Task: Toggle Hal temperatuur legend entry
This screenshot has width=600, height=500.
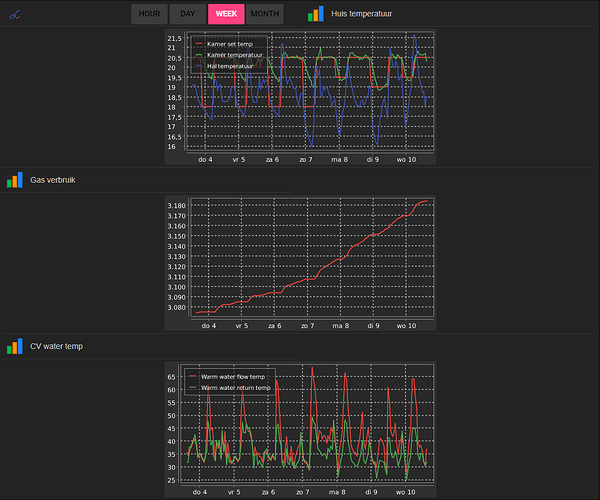Action: (x=229, y=66)
